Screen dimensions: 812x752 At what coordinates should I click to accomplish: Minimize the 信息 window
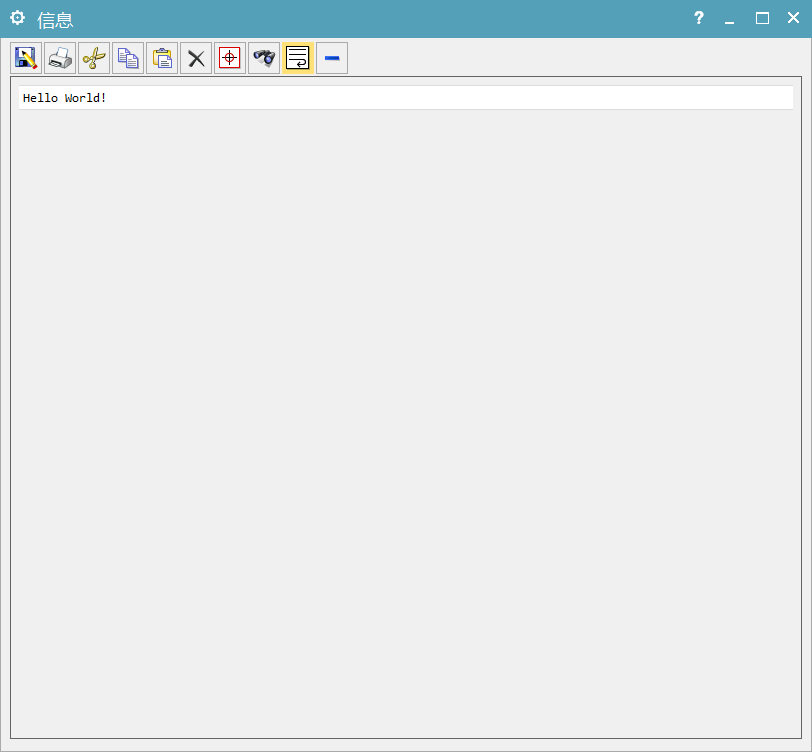point(730,18)
